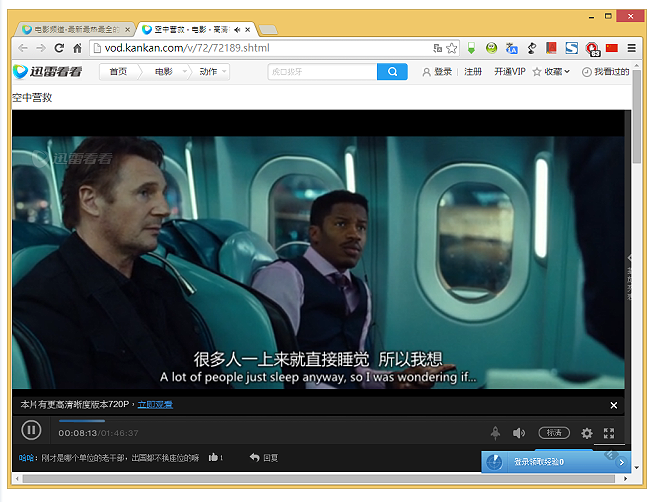656x502 pixels.
Task: Click the China flag extension icon
Action: 612,48
